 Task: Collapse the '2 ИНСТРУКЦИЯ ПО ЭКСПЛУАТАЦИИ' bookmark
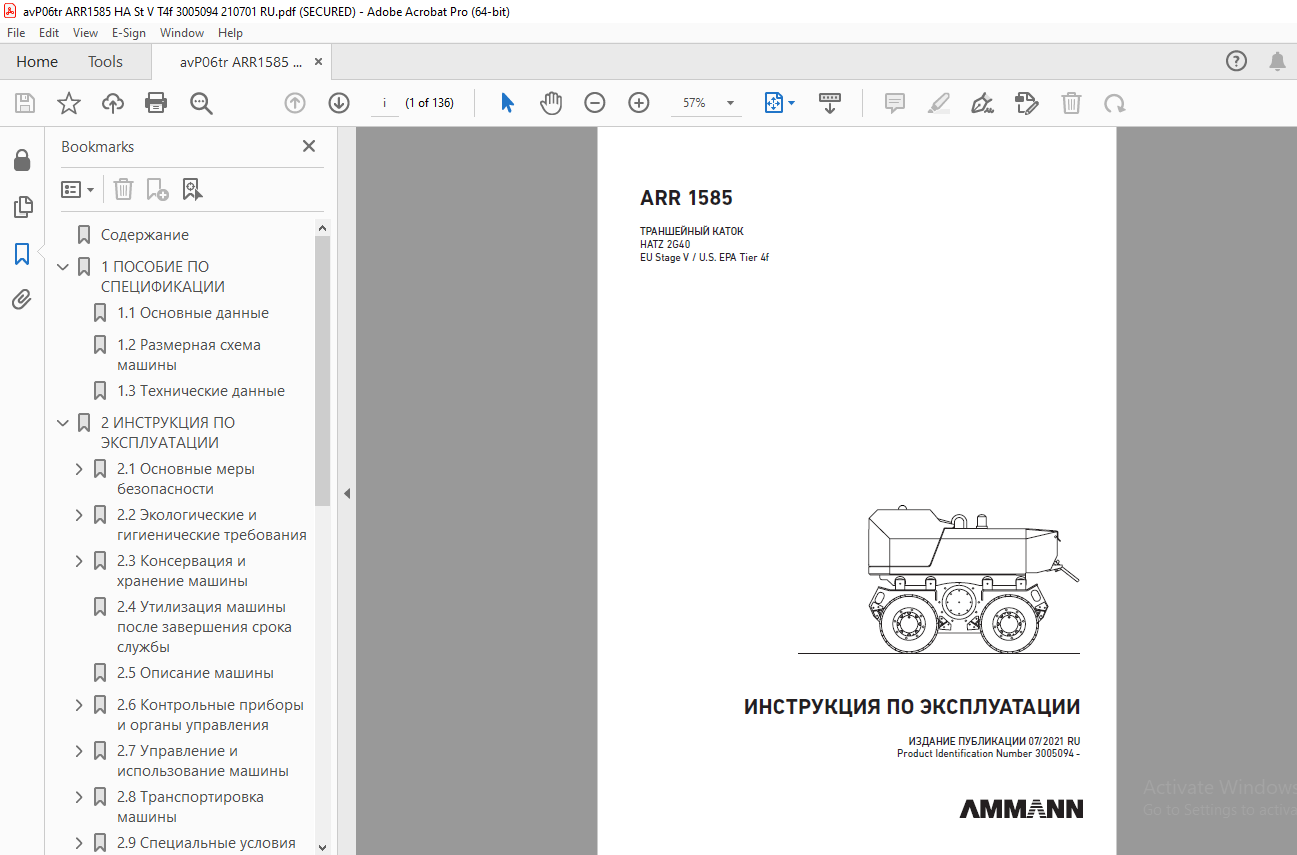(63, 423)
